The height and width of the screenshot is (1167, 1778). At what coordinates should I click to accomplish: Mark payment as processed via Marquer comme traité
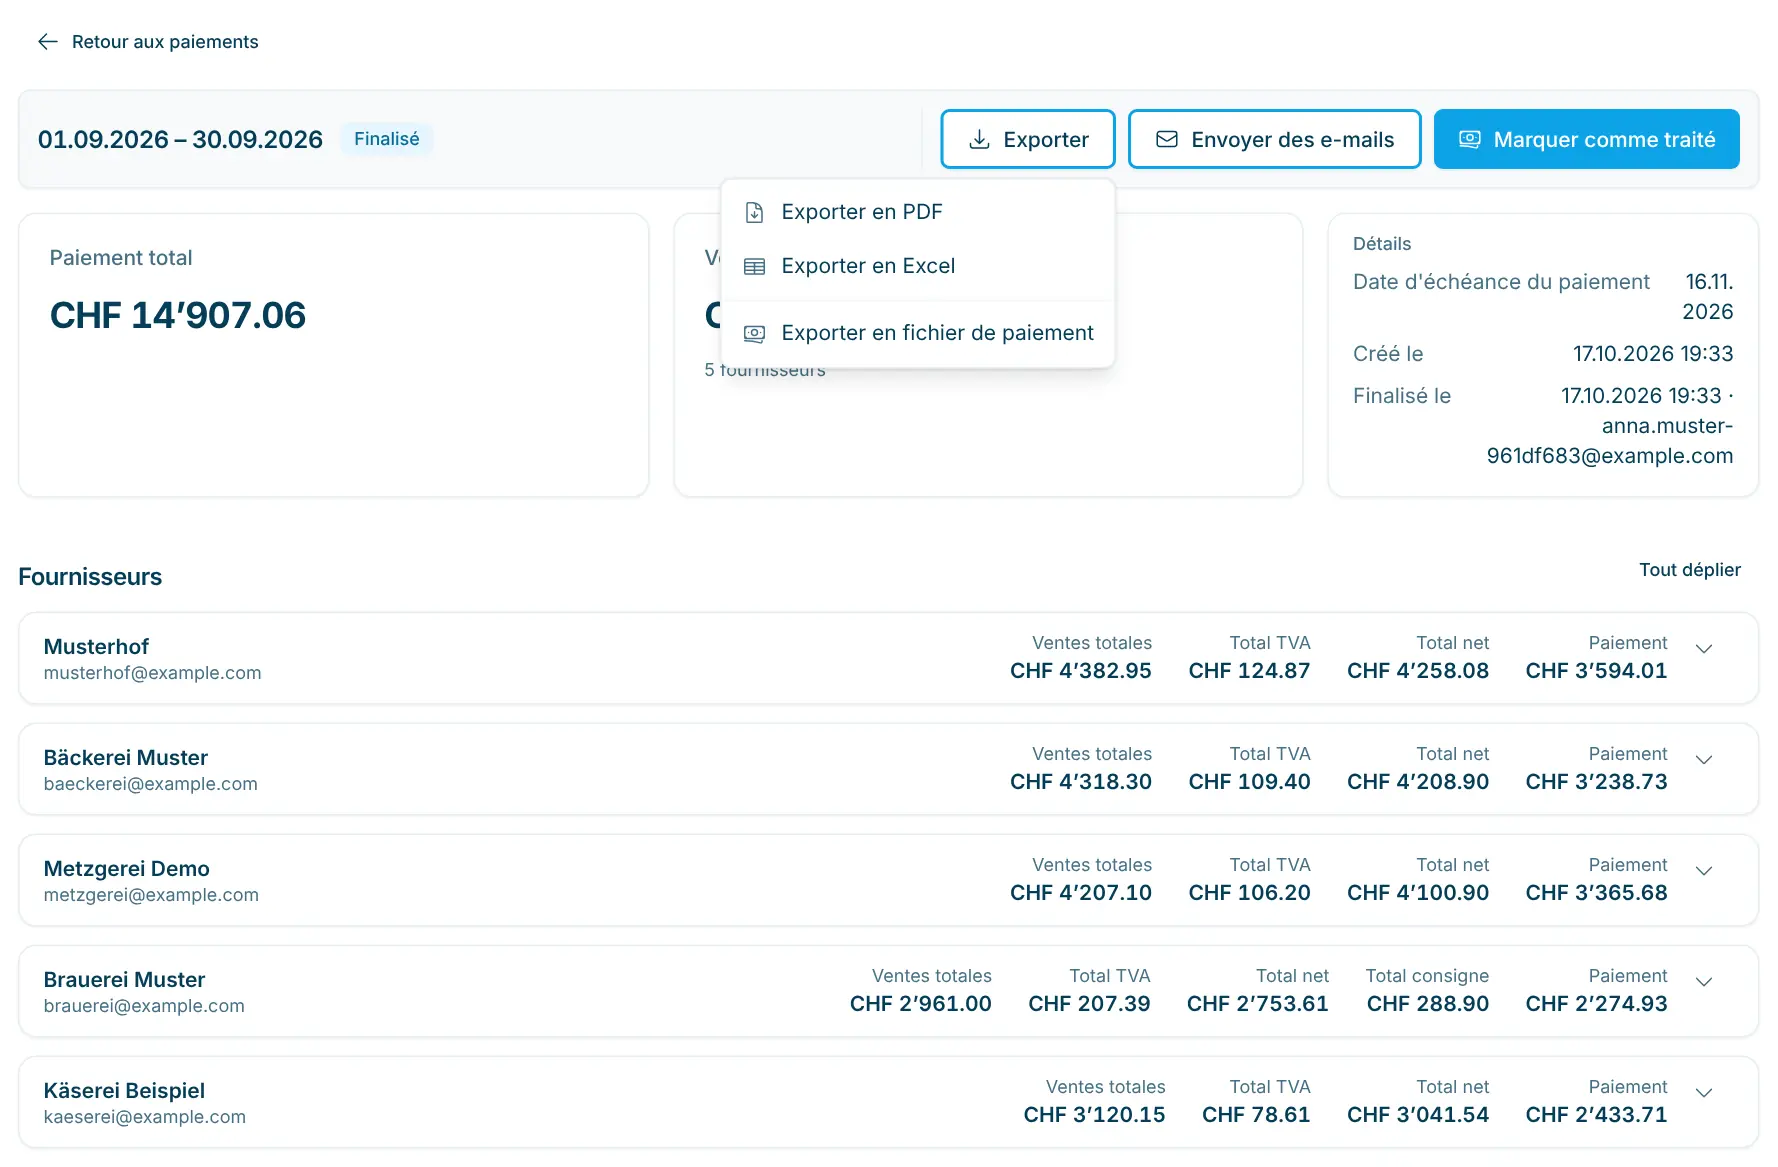pyautogui.click(x=1587, y=139)
